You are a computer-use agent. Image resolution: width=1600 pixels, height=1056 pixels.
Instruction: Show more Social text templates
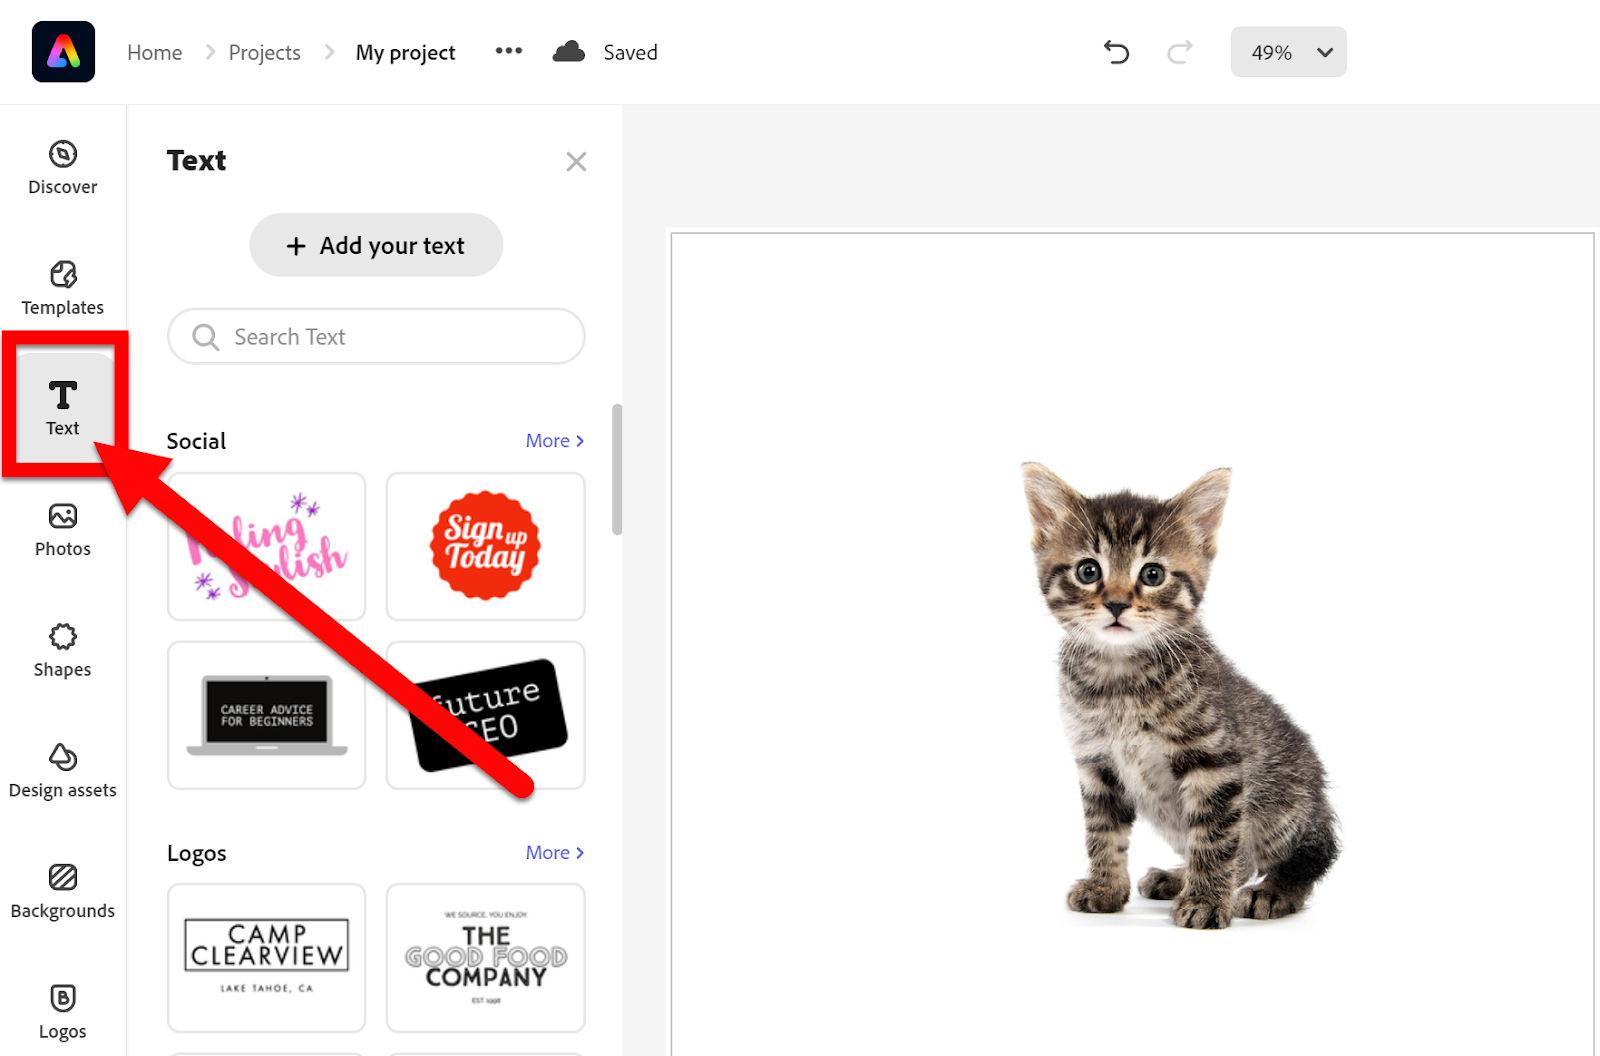(555, 441)
